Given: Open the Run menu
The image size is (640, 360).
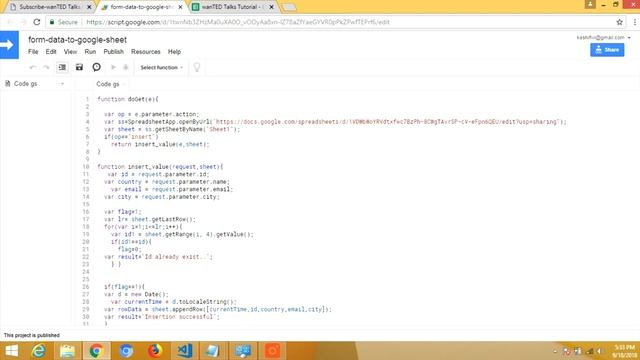Looking at the screenshot, I should coord(90,52).
